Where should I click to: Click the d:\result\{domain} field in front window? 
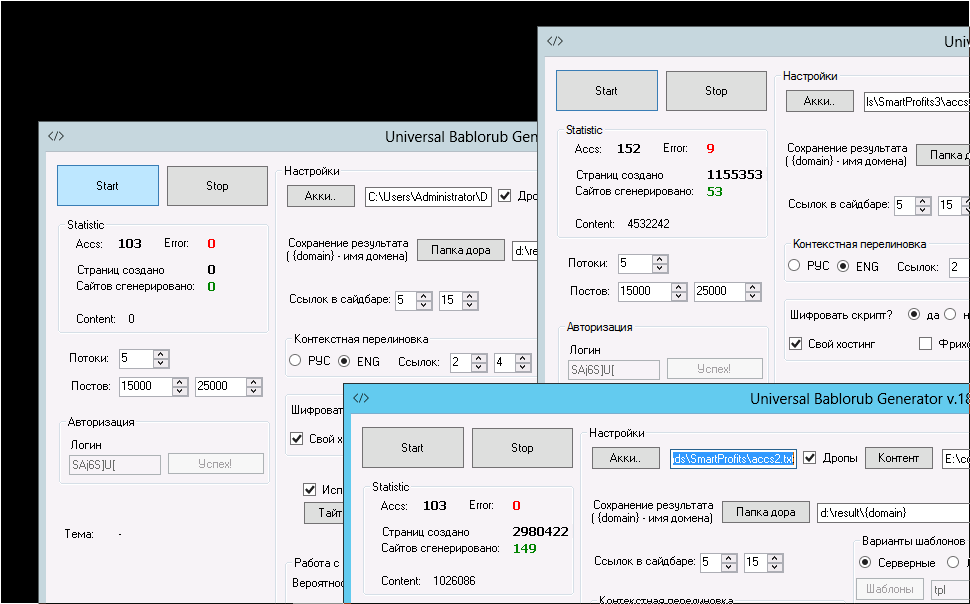893,512
